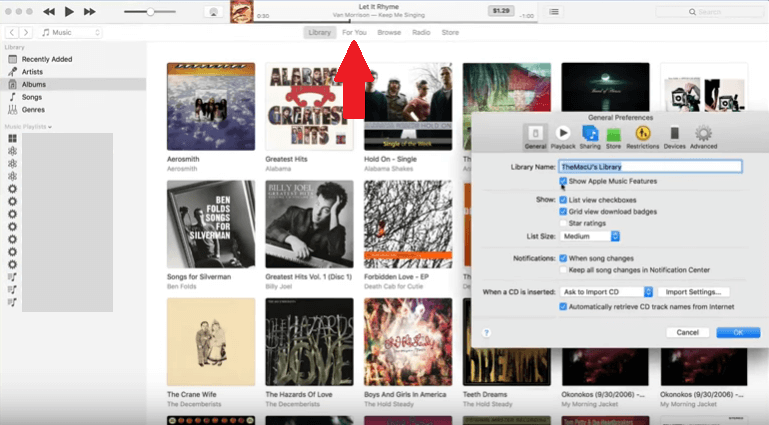Switch to the Radio tab
Image resolution: width=769 pixels, height=425 pixels.
point(421,32)
